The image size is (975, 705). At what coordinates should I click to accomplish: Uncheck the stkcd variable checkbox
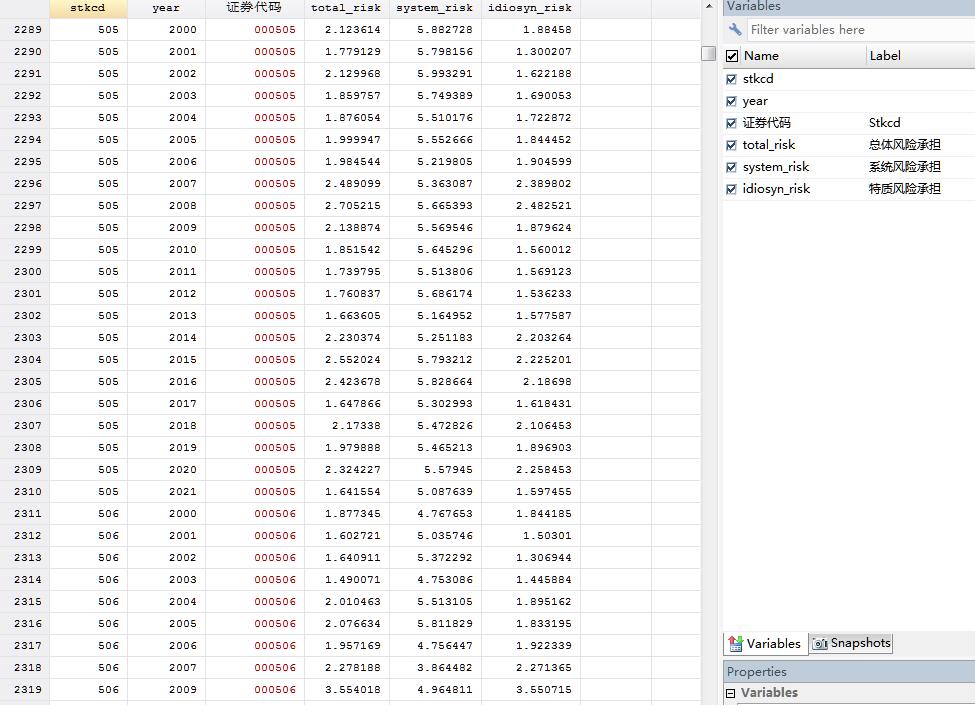[x=731, y=79]
